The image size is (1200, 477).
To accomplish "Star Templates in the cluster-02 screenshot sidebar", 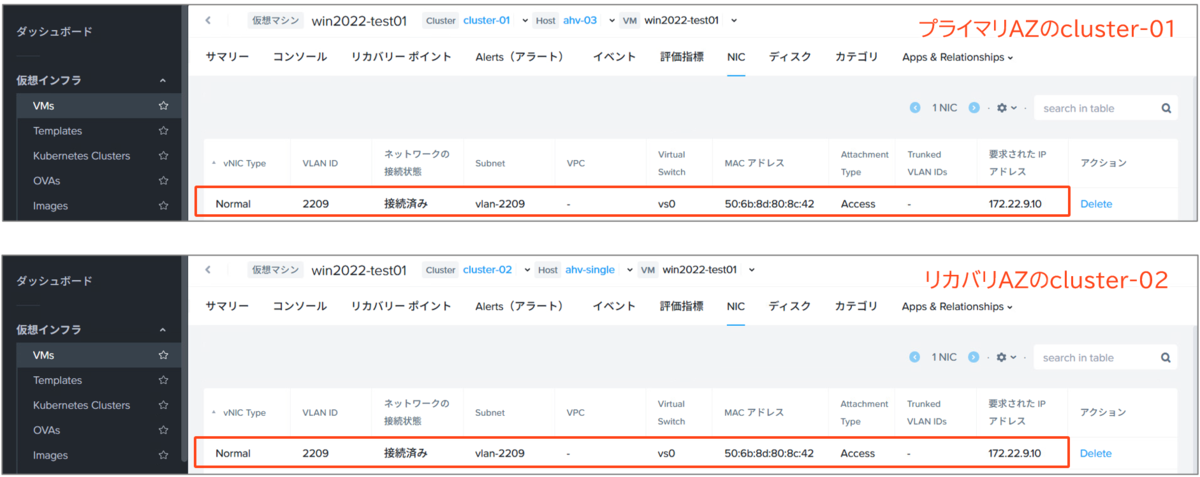I will tap(163, 380).
